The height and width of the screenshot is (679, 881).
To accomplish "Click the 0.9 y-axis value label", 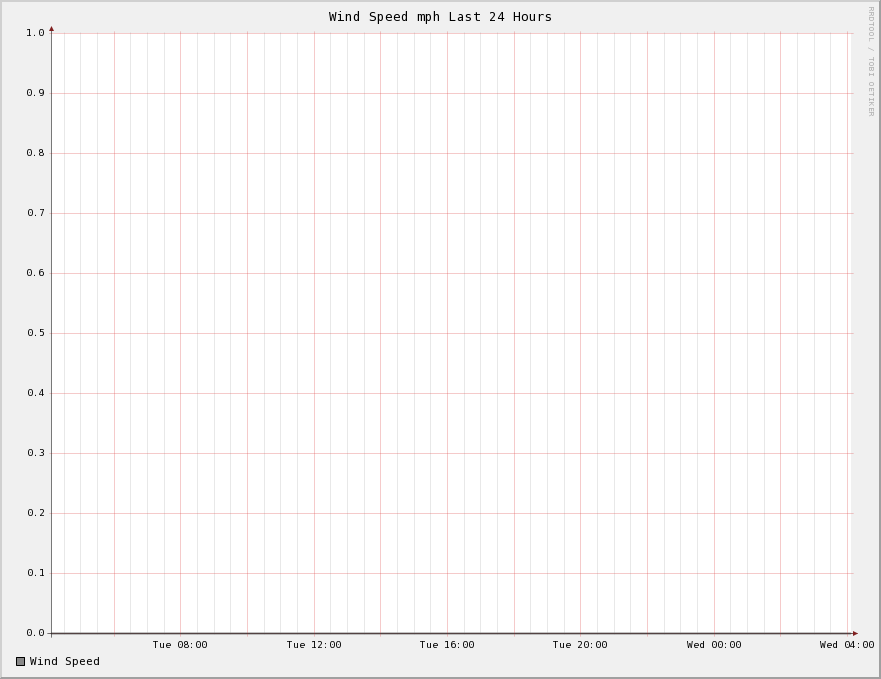I will (36, 93).
